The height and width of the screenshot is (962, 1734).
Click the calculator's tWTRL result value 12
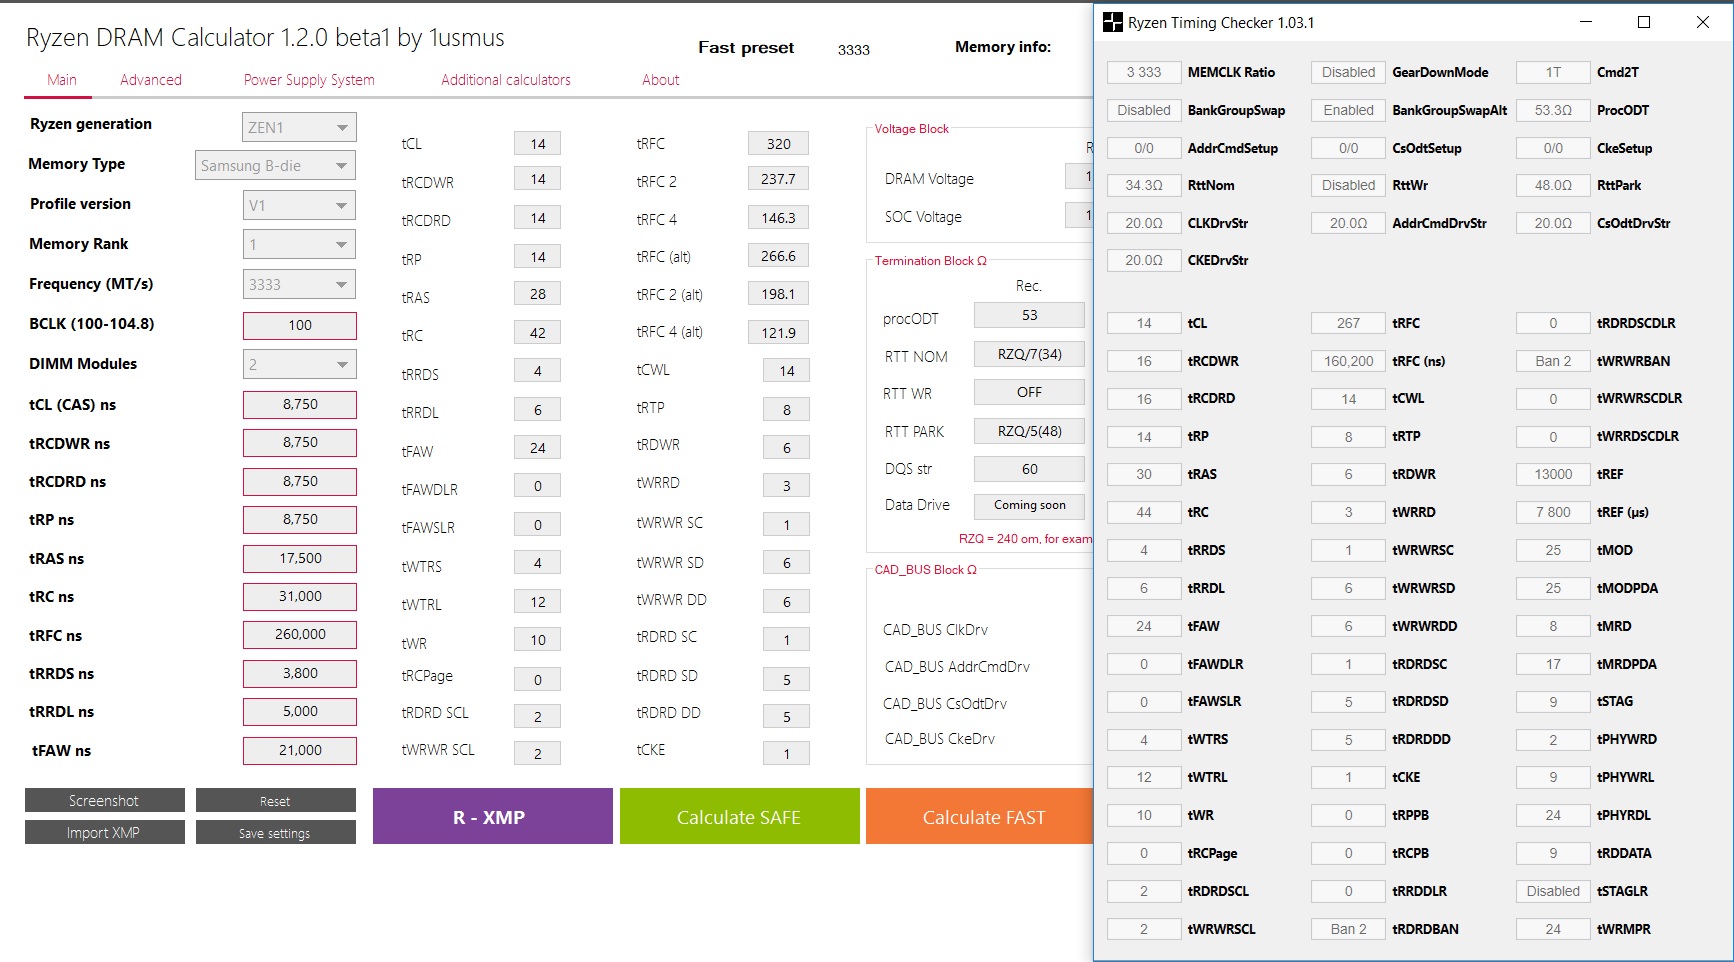tap(538, 602)
